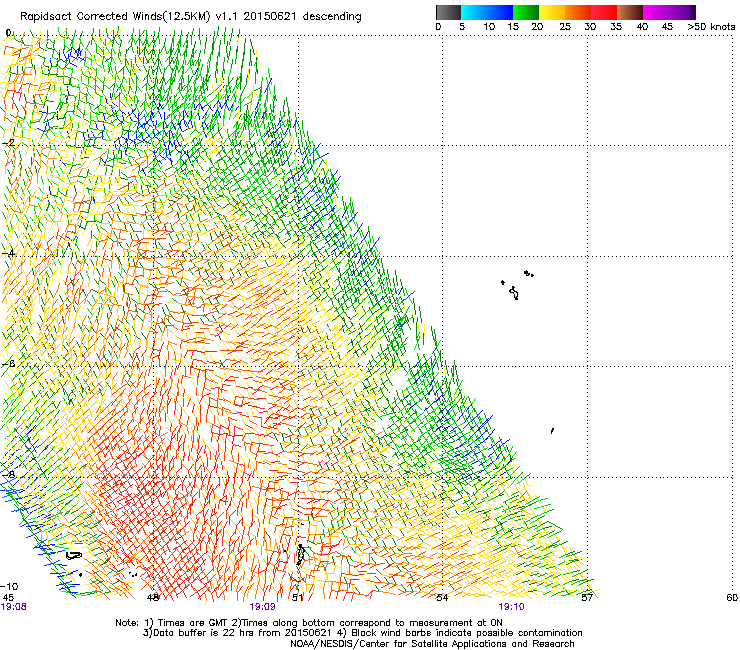Viewport: 740px width, 650px height.
Task: Pick the cyan-blue 5-15 knots legend swatch
Action: click(x=487, y=12)
